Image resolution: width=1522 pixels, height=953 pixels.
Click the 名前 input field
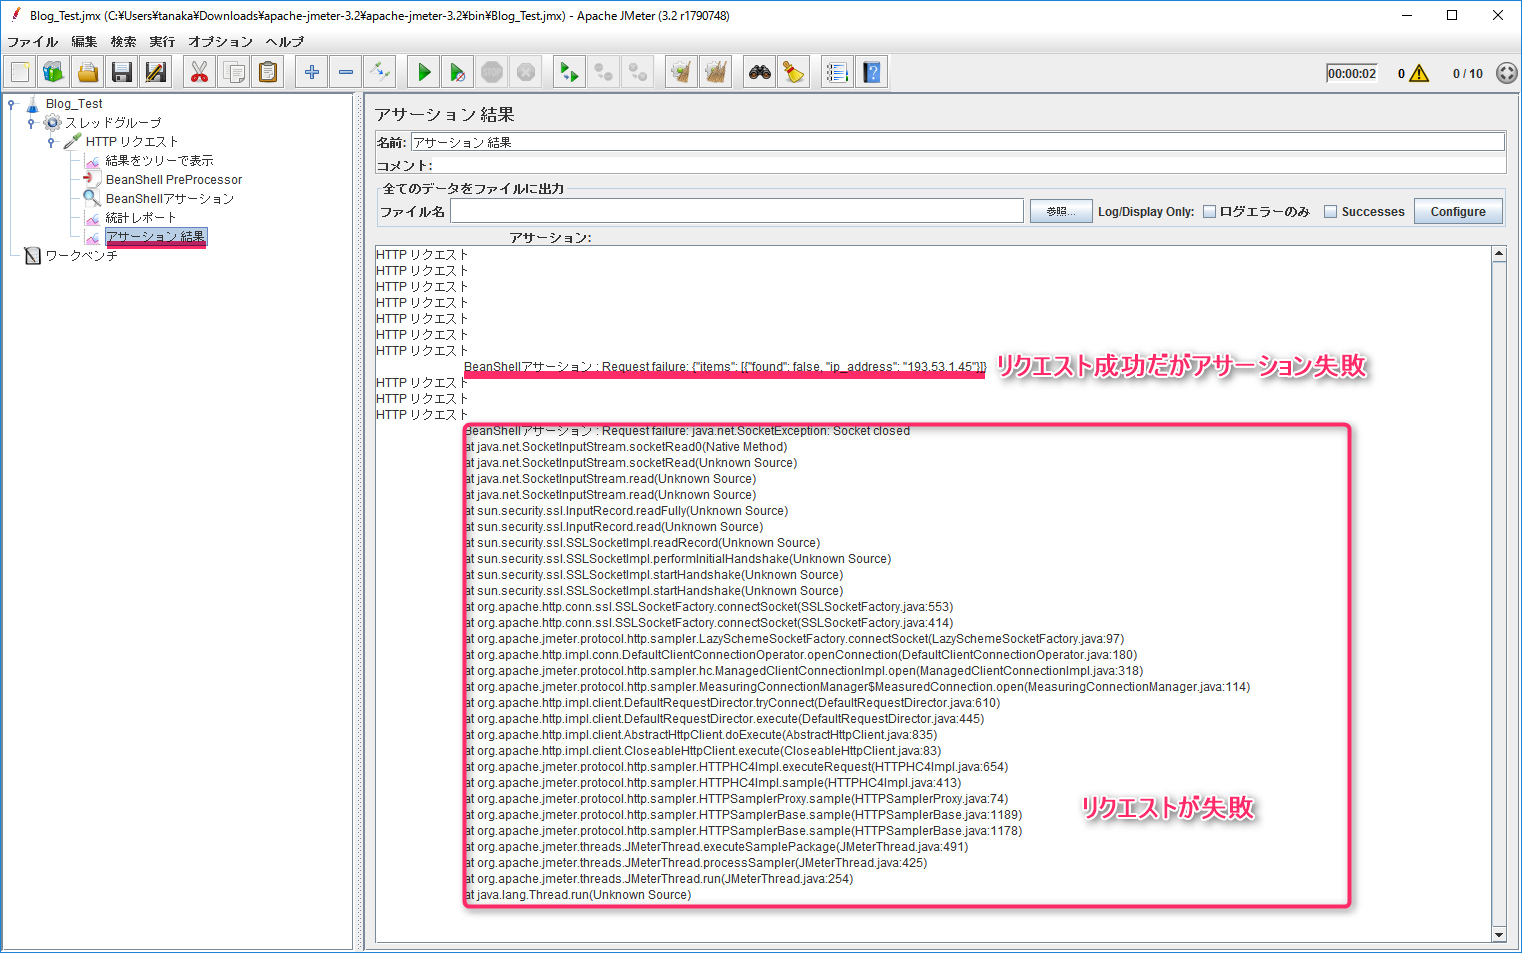pyautogui.click(x=957, y=142)
